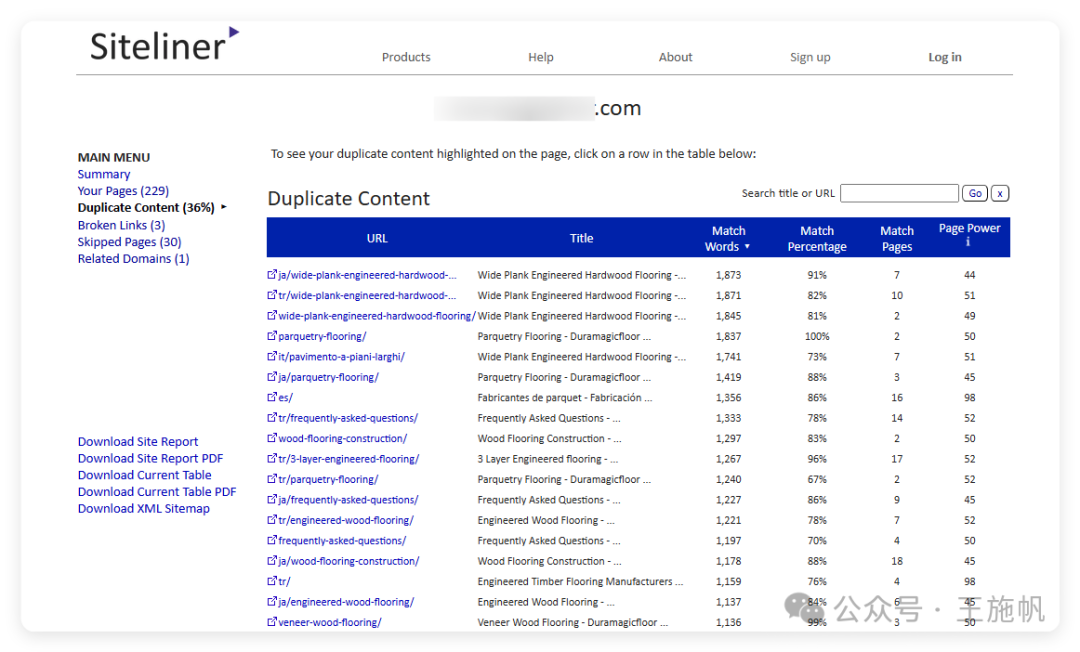Download Current Table
1080x652 pixels.
145,475
